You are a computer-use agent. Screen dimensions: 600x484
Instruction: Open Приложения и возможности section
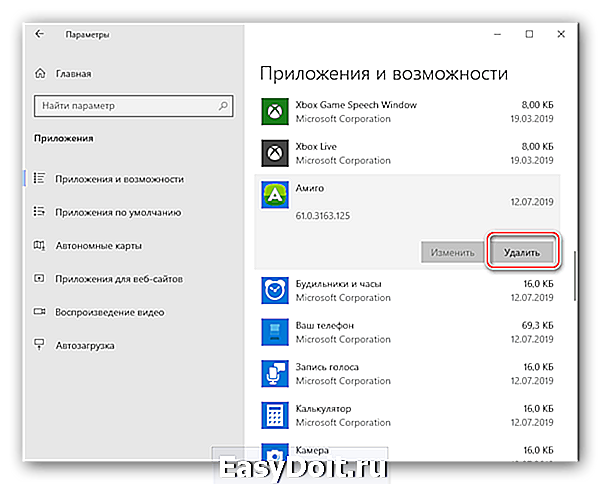point(119,179)
